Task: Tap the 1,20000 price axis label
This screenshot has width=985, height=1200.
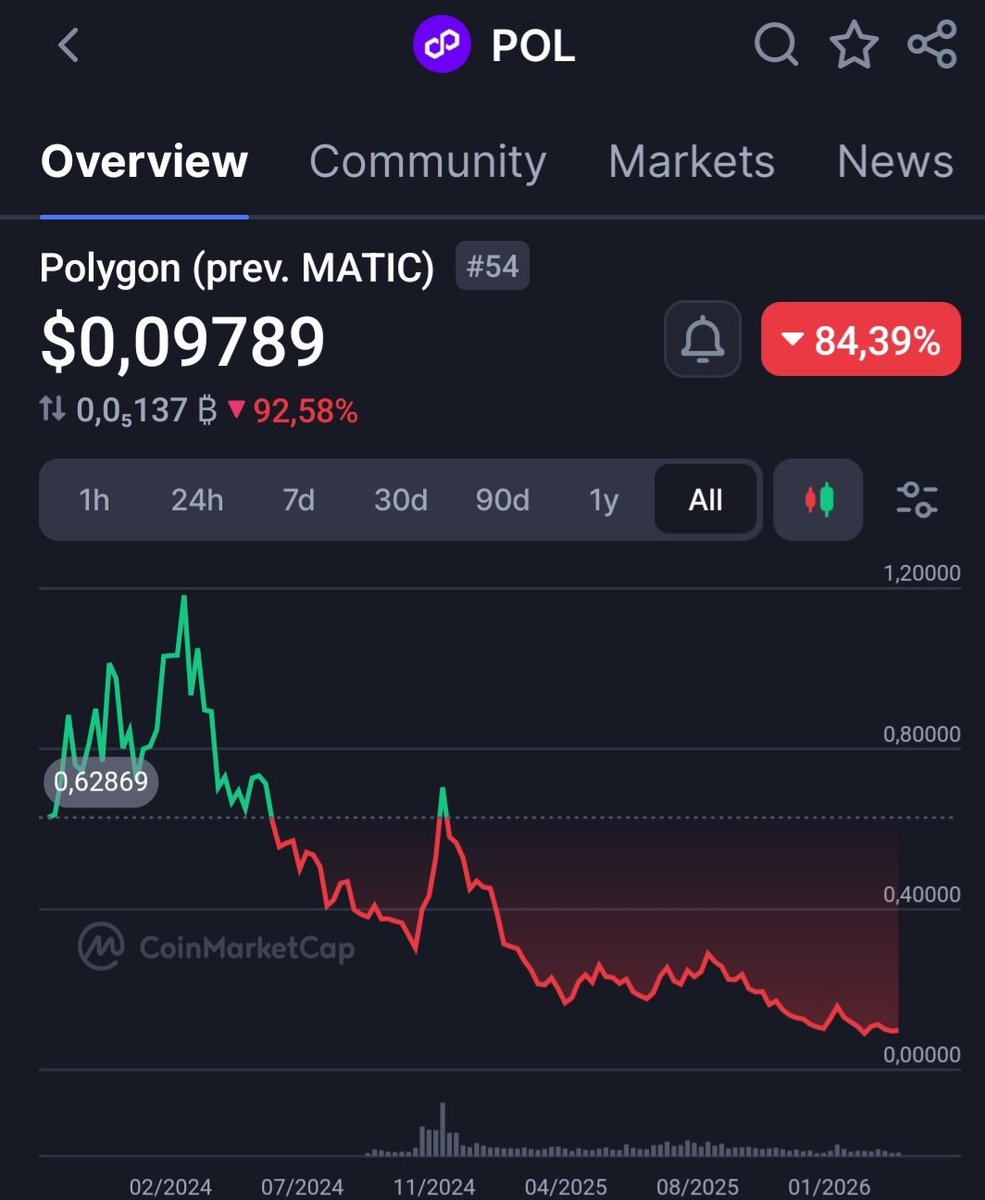Action: [921, 574]
